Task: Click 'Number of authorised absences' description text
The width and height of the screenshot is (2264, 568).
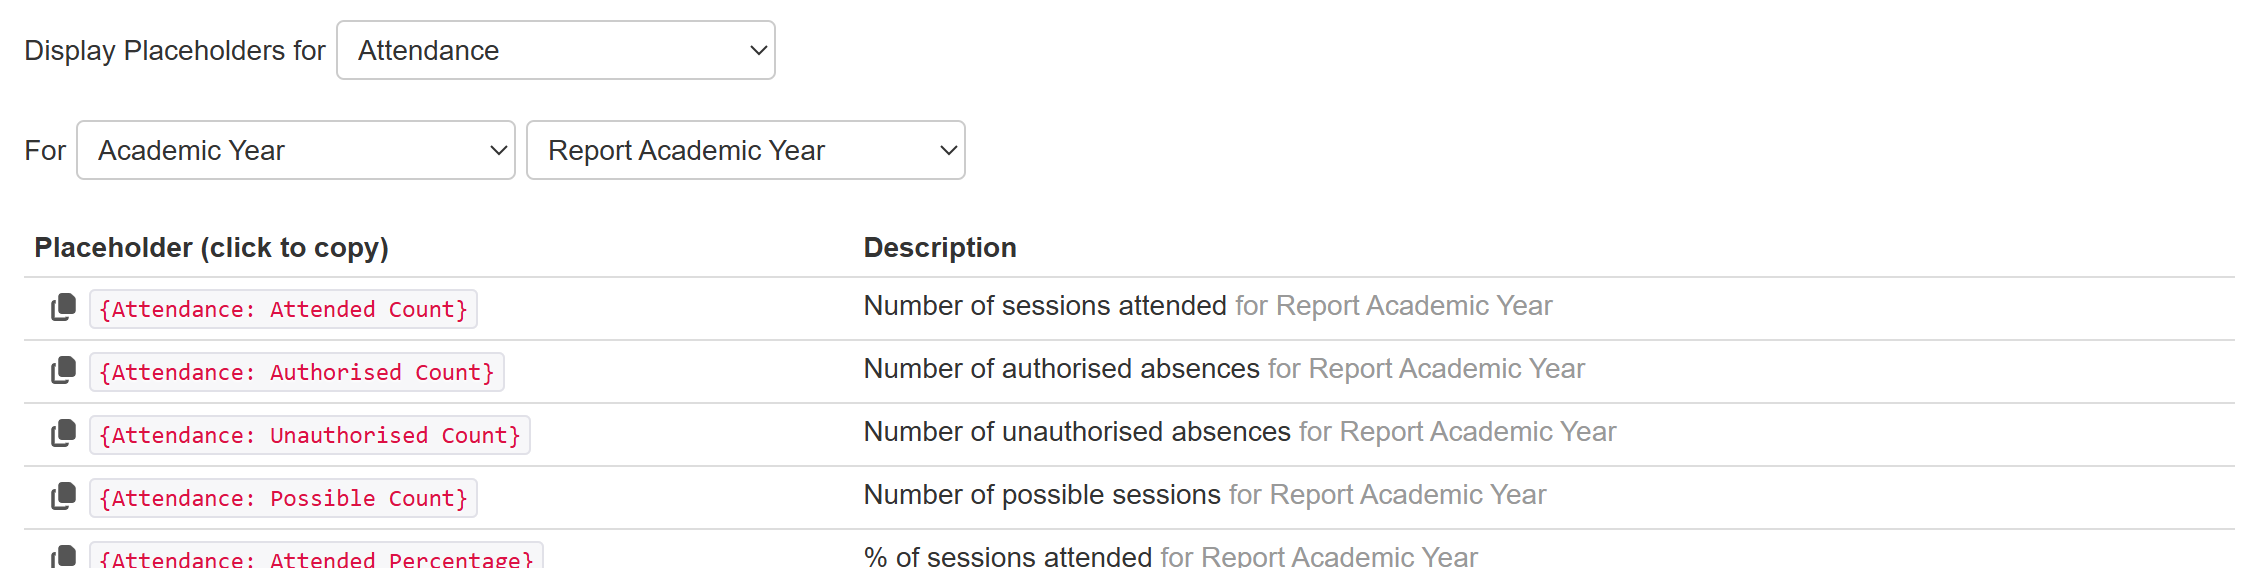Action: click(x=1061, y=369)
